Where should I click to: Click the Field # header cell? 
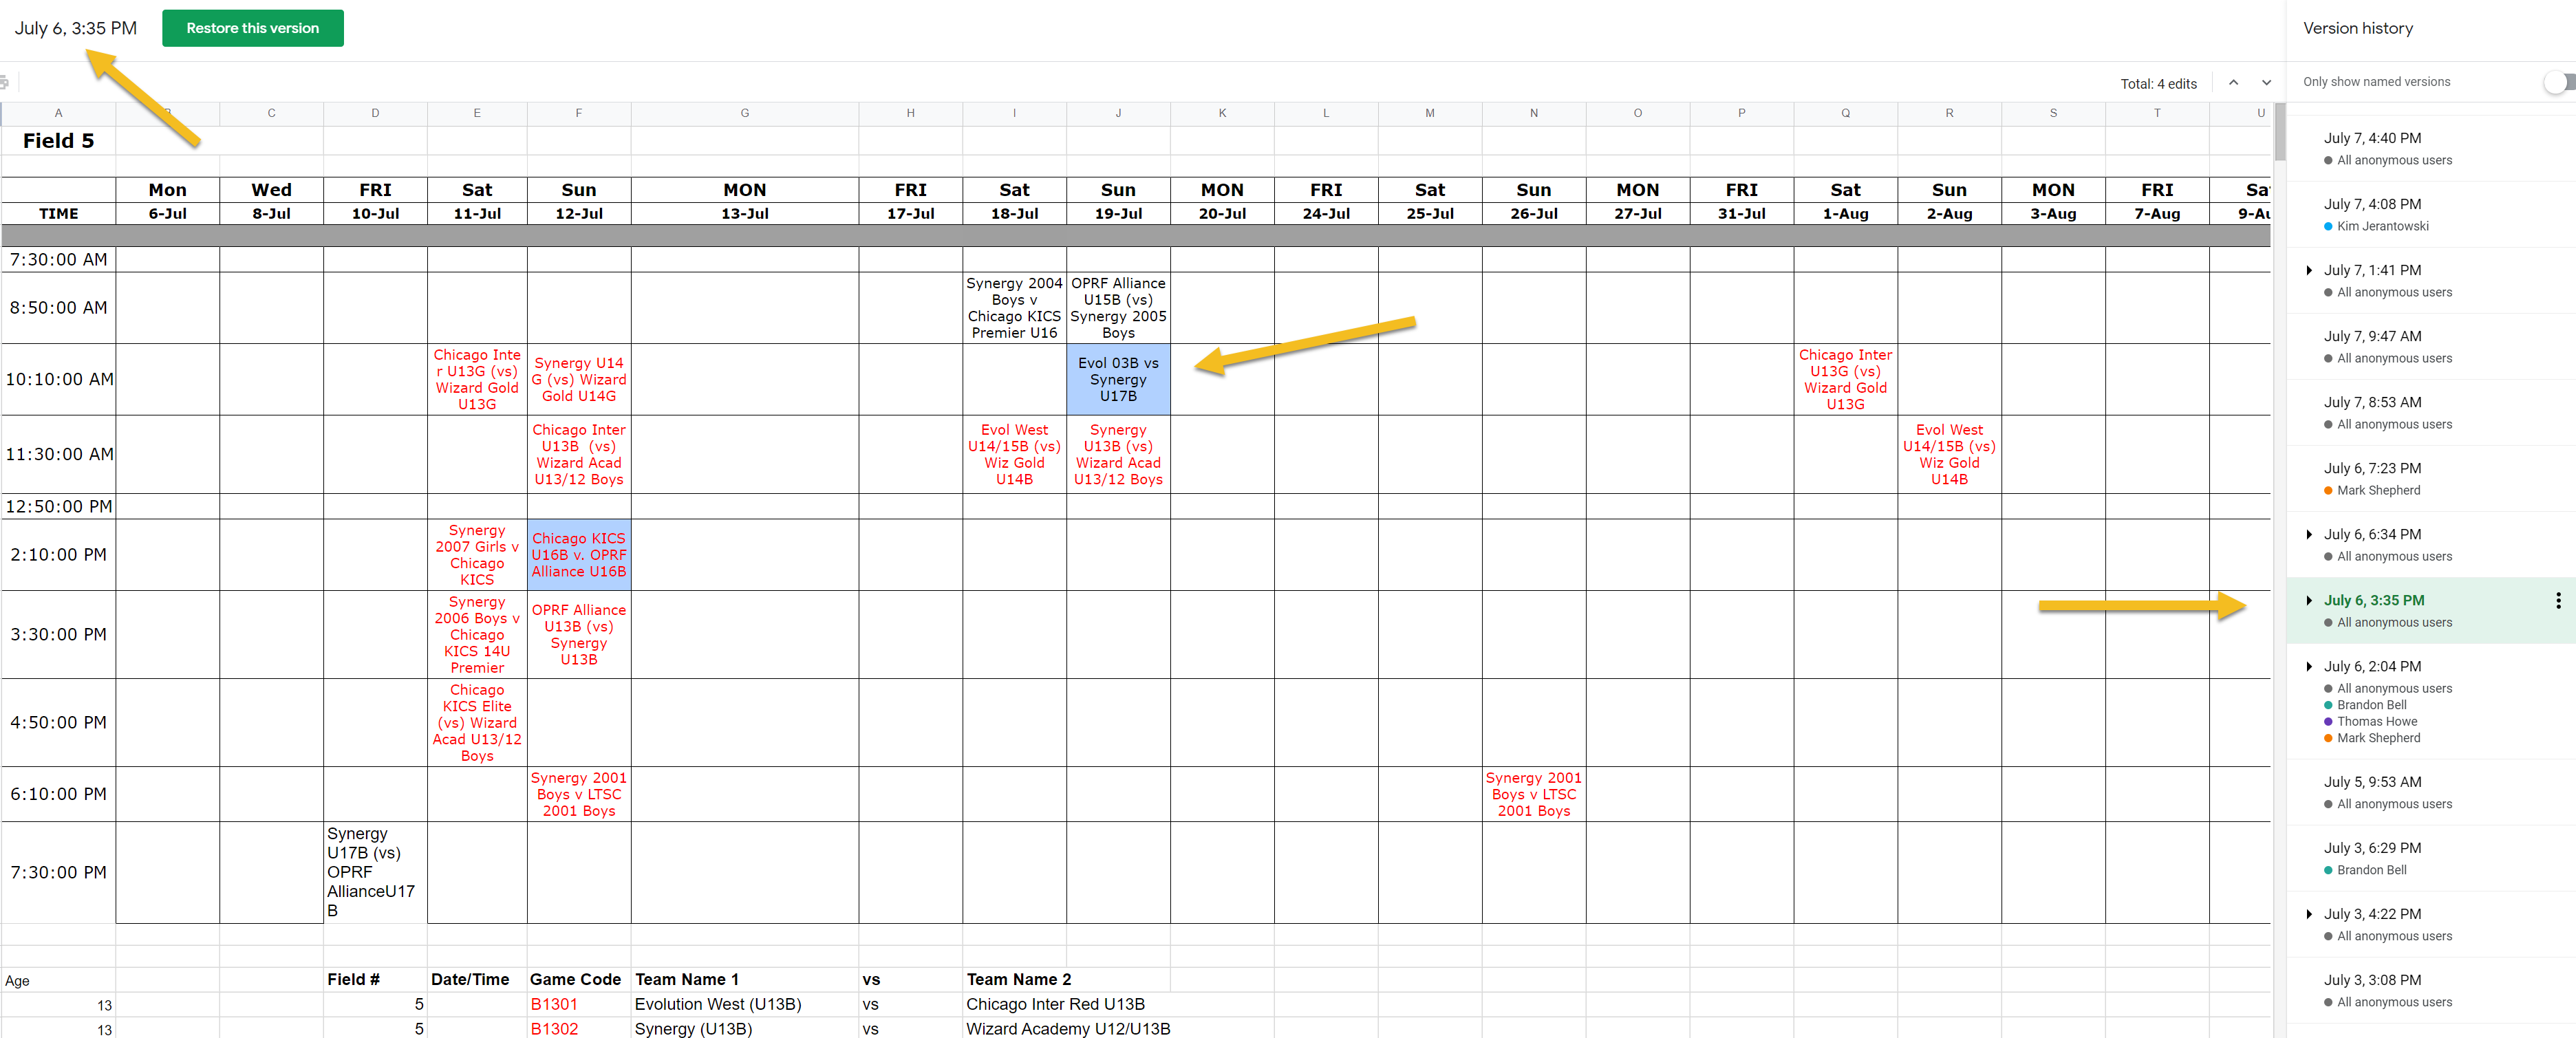click(x=375, y=979)
